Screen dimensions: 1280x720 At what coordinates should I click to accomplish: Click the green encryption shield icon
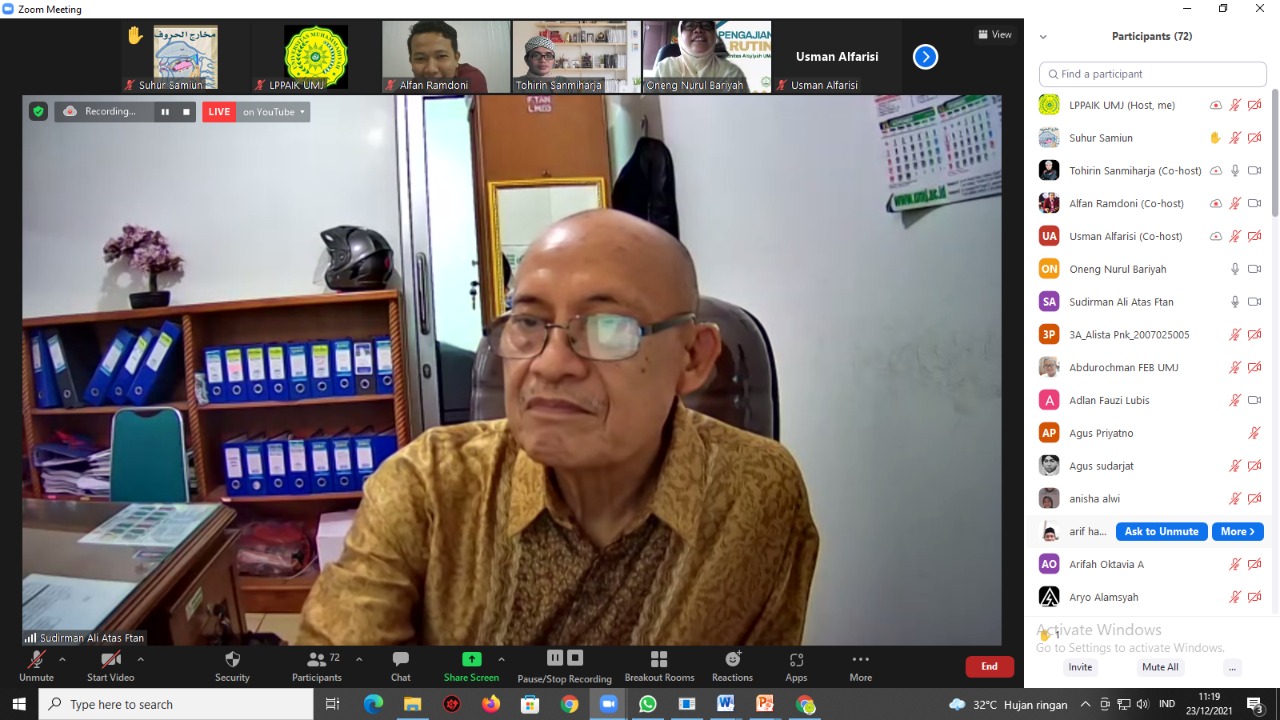click(x=38, y=112)
